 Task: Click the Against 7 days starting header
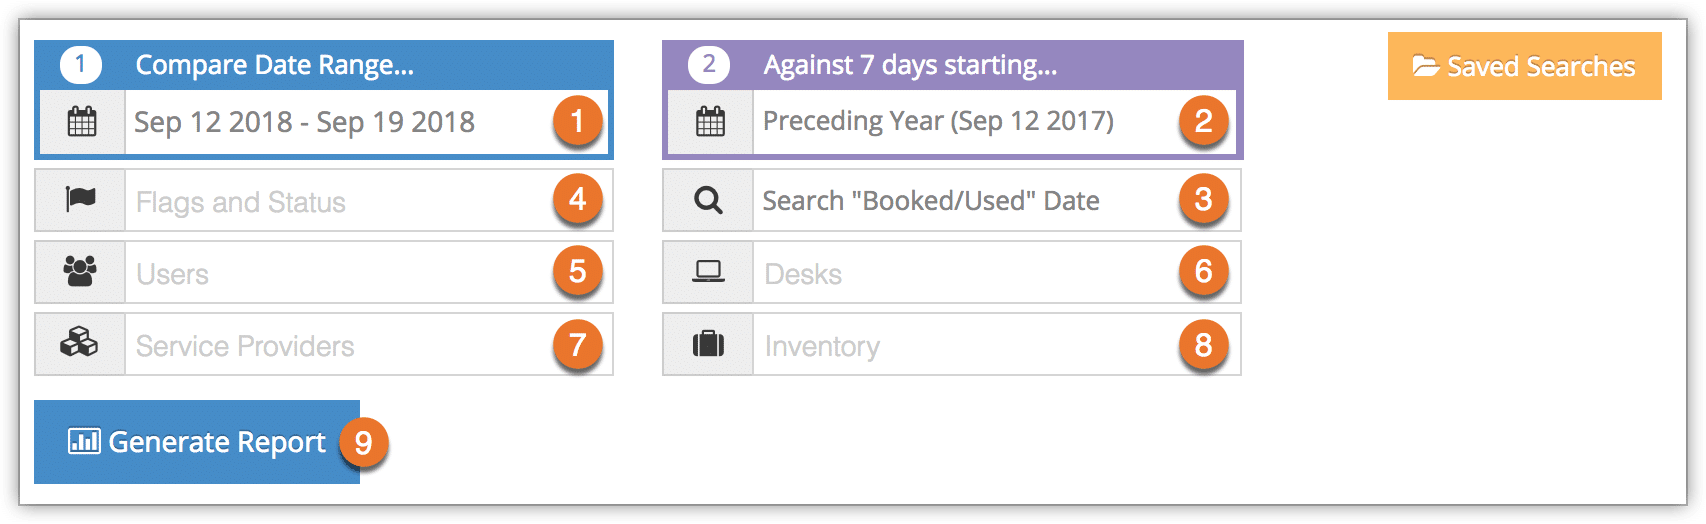[953, 65]
